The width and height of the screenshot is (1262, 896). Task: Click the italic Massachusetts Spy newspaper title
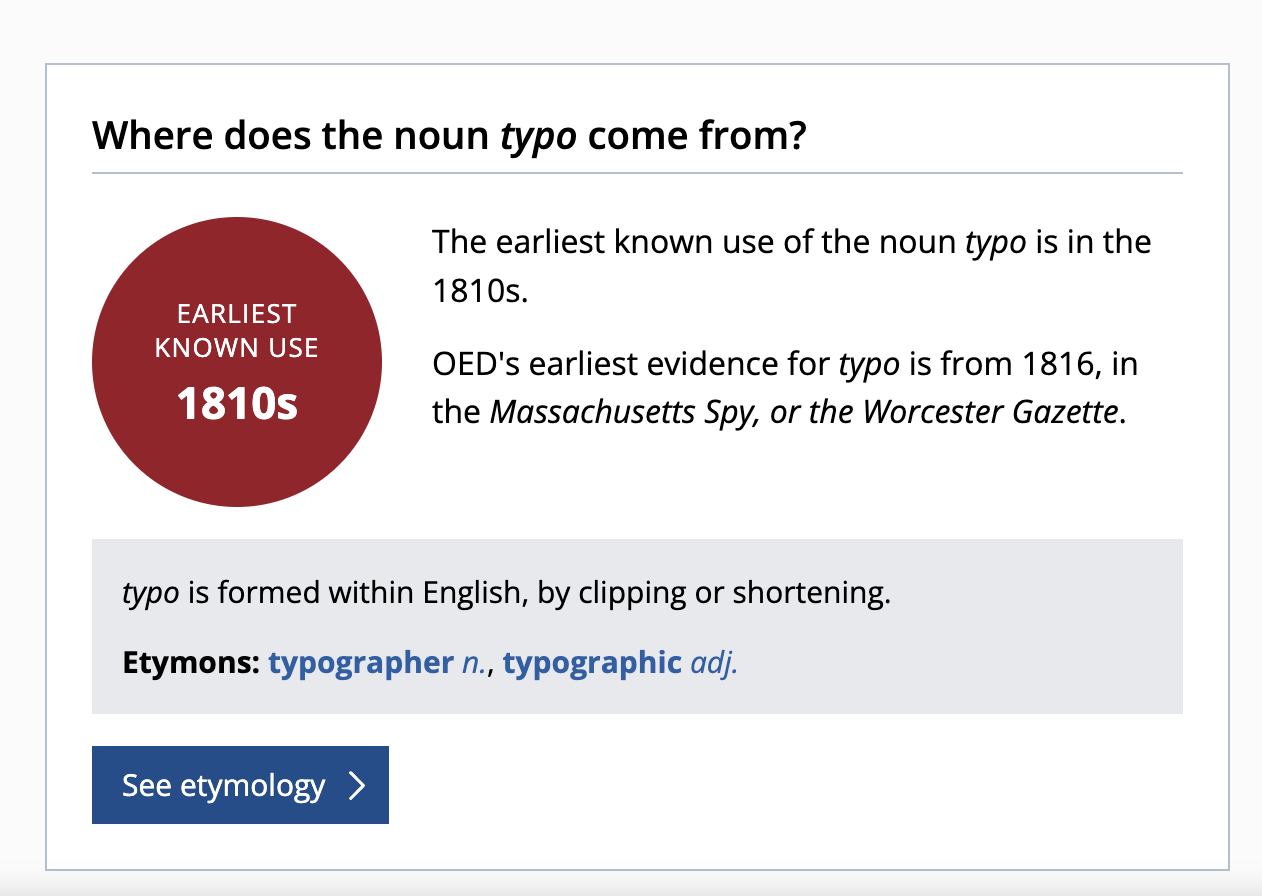pos(620,412)
